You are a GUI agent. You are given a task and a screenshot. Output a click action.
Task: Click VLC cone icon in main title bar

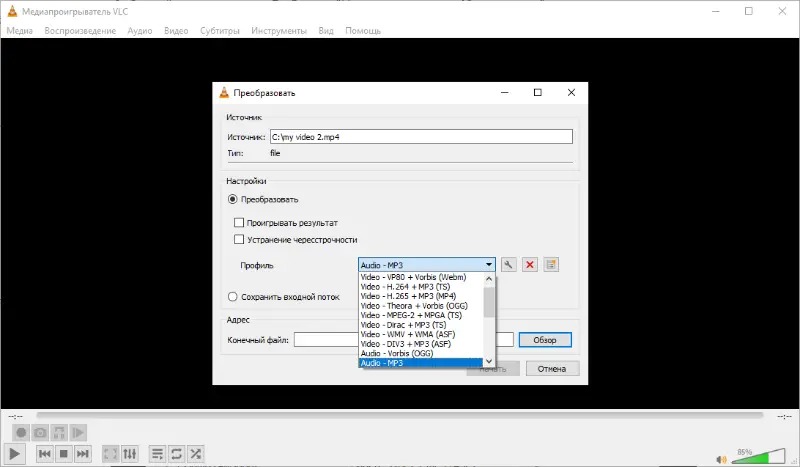coord(12,11)
